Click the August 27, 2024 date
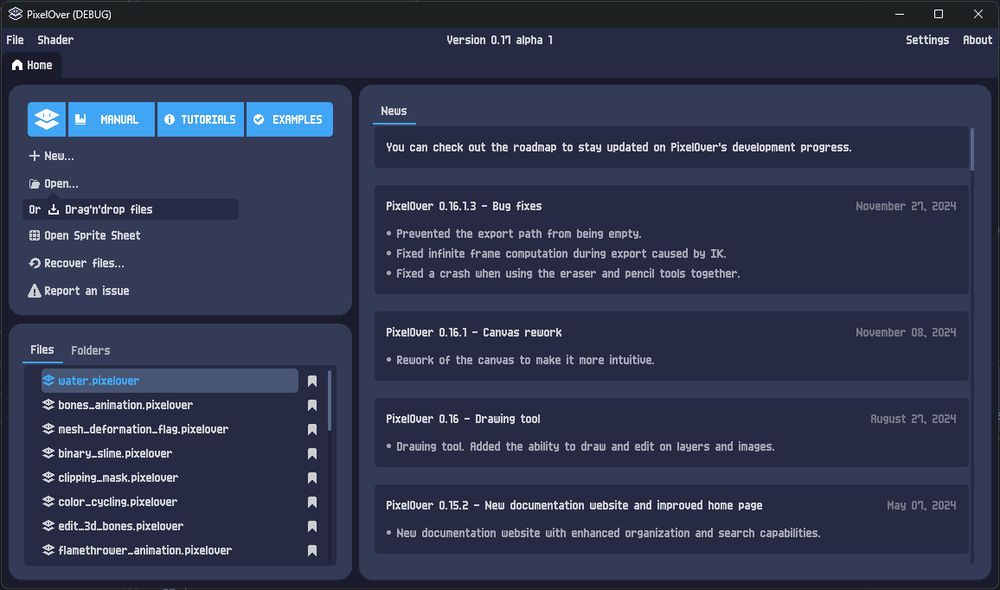 (x=913, y=419)
